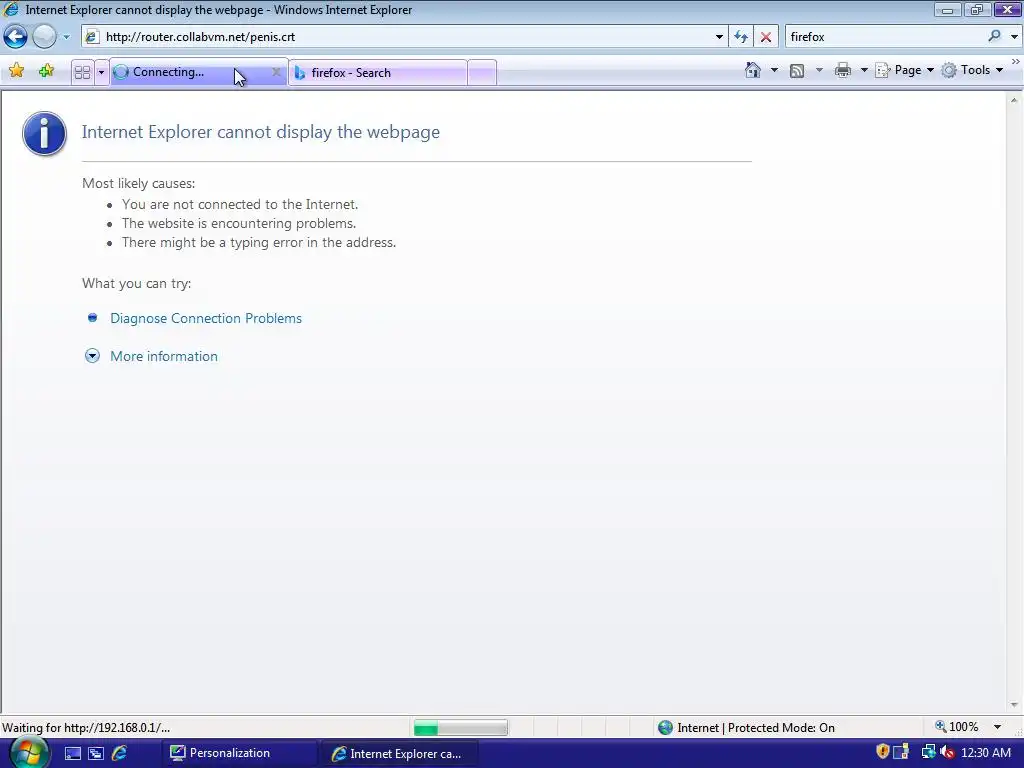Screen dimensions: 1024x768
Task: Switch to the firefox - Search tab
Action: [377, 72]
